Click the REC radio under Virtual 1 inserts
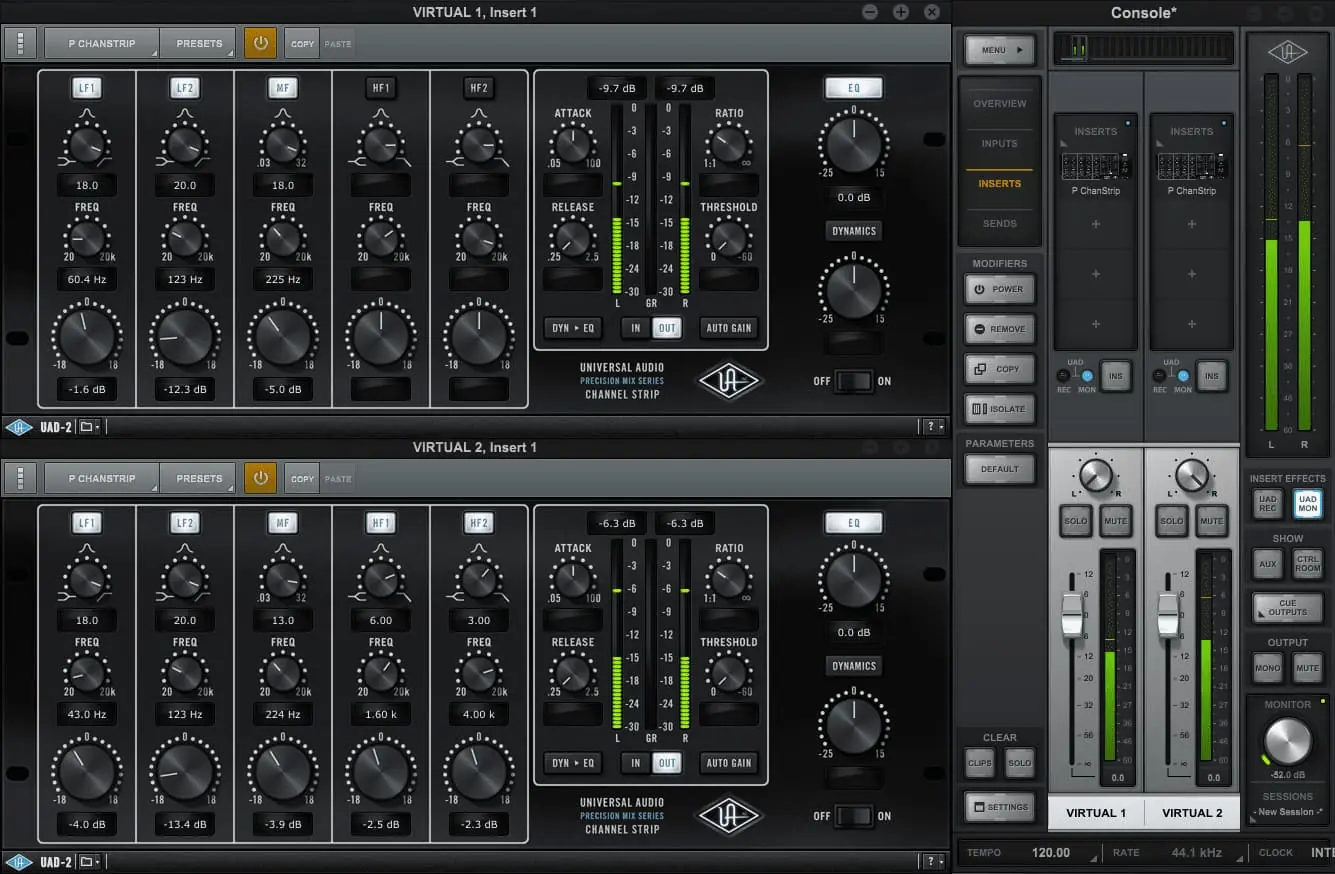The image size is (1335, 874). [1064, 375]
